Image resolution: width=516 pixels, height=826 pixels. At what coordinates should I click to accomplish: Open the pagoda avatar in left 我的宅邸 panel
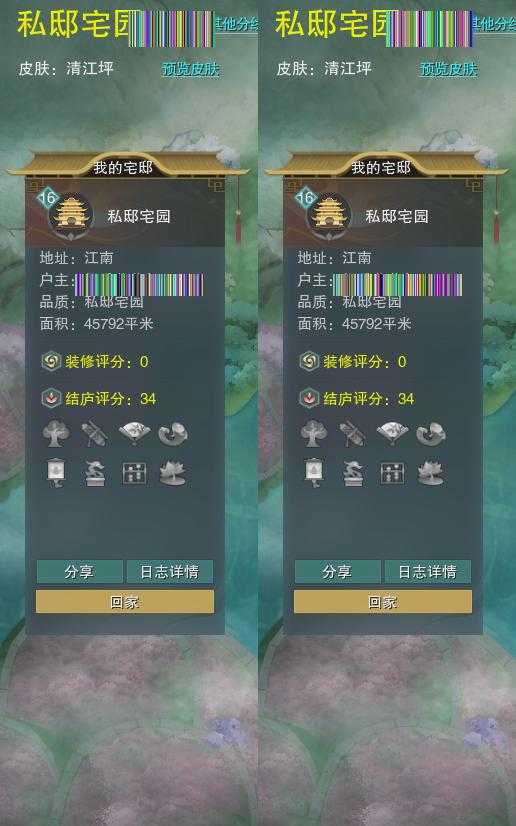71,215
